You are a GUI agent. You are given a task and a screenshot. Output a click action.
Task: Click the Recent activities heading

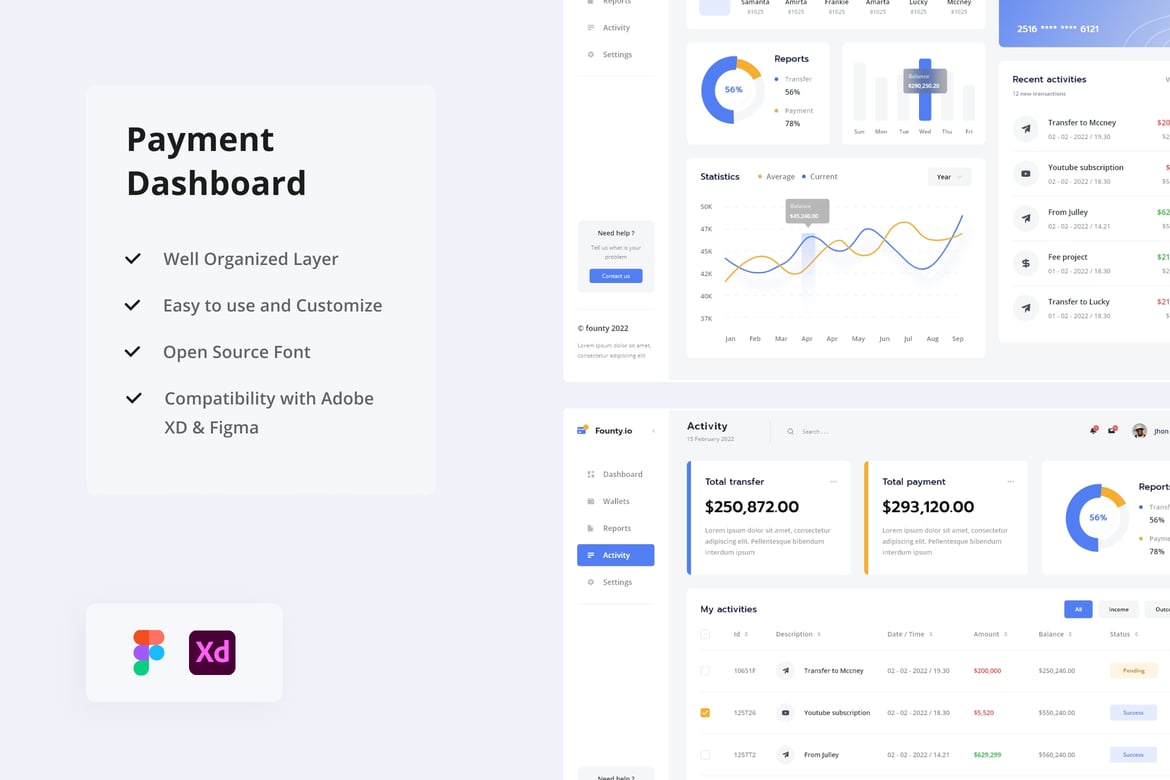pos(1049,79)
